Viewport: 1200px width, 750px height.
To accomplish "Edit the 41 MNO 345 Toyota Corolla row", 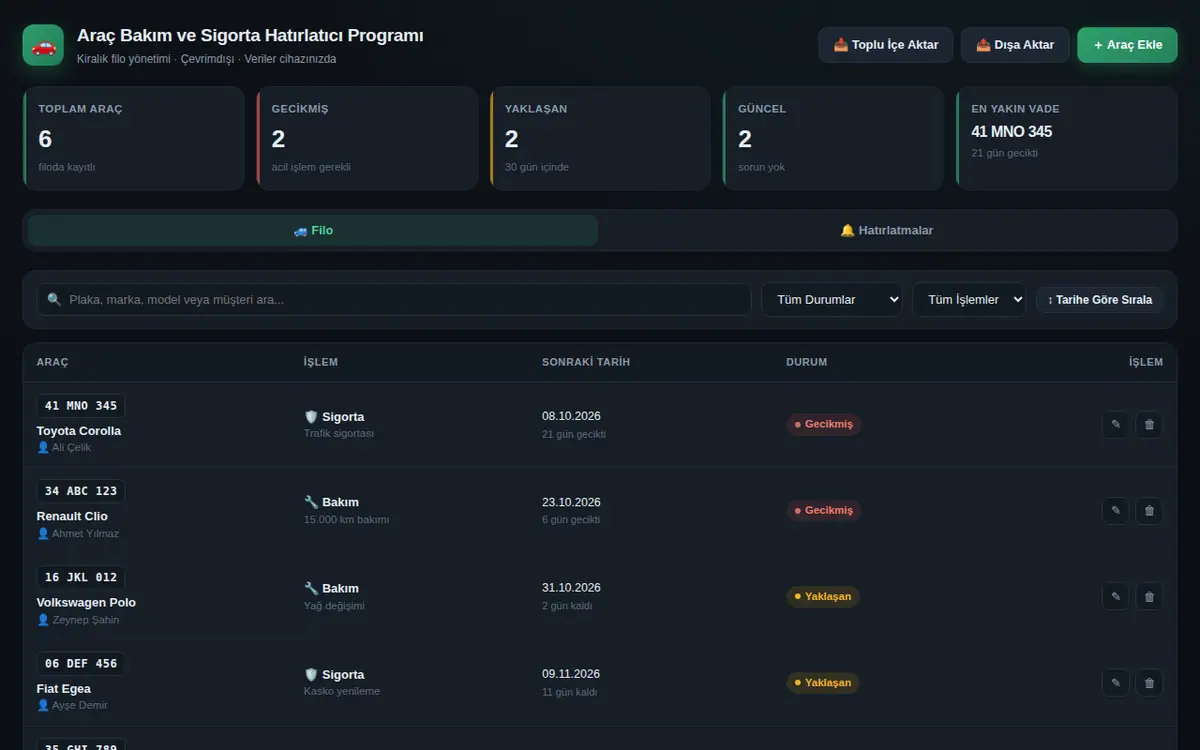I will (1116, 424).
